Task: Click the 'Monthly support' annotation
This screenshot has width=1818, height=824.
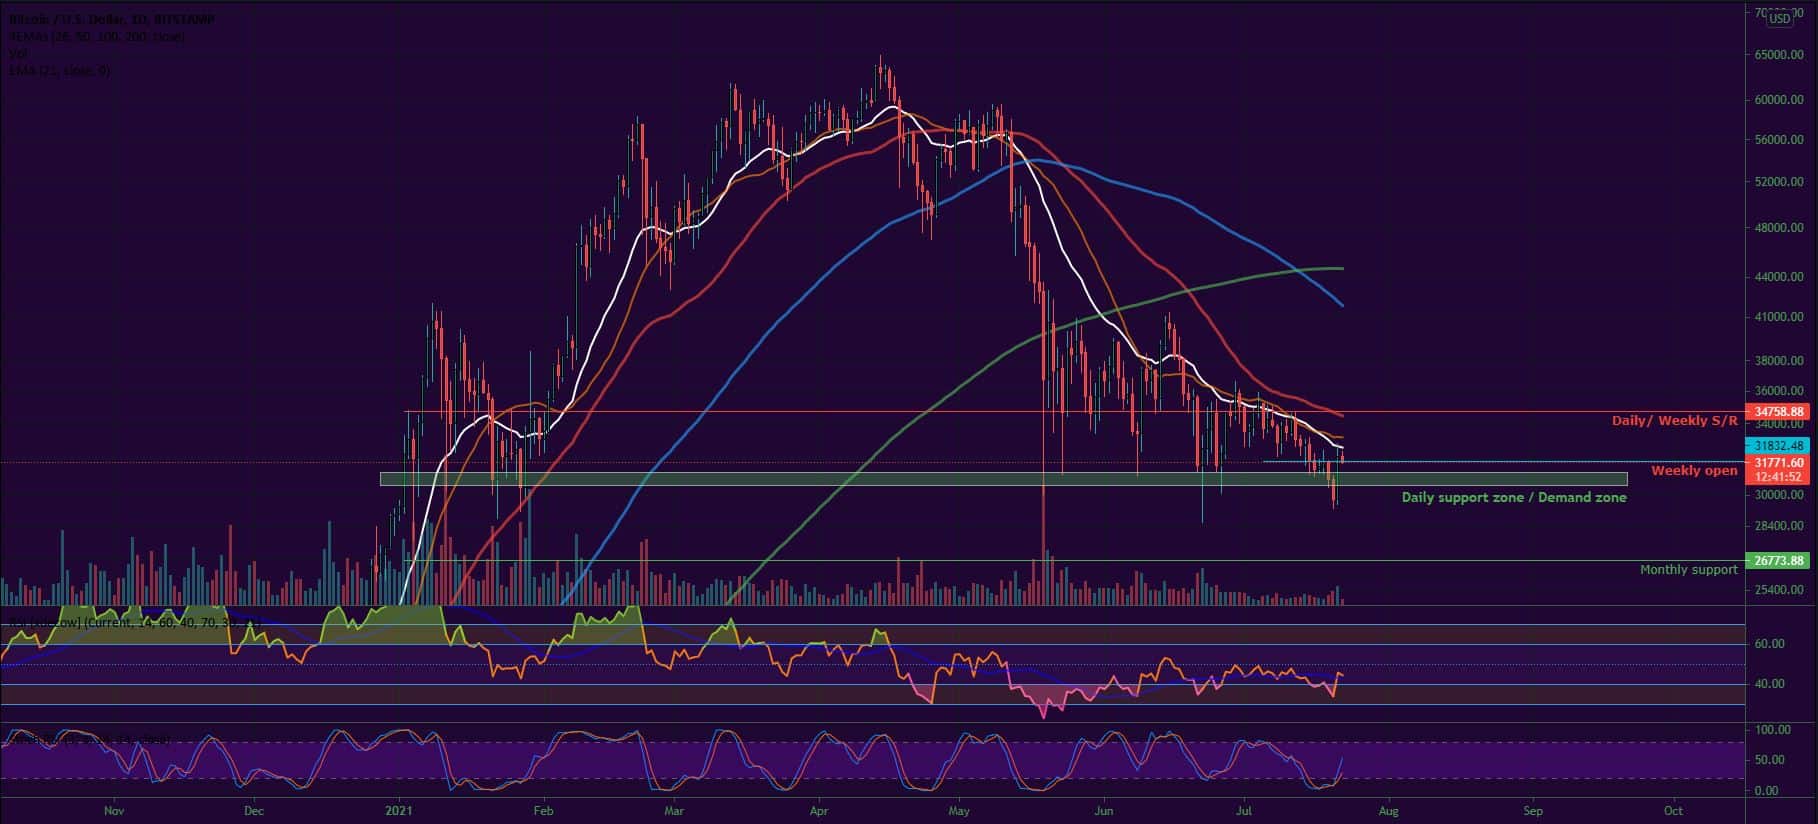Action: [x=1689, y=570]
